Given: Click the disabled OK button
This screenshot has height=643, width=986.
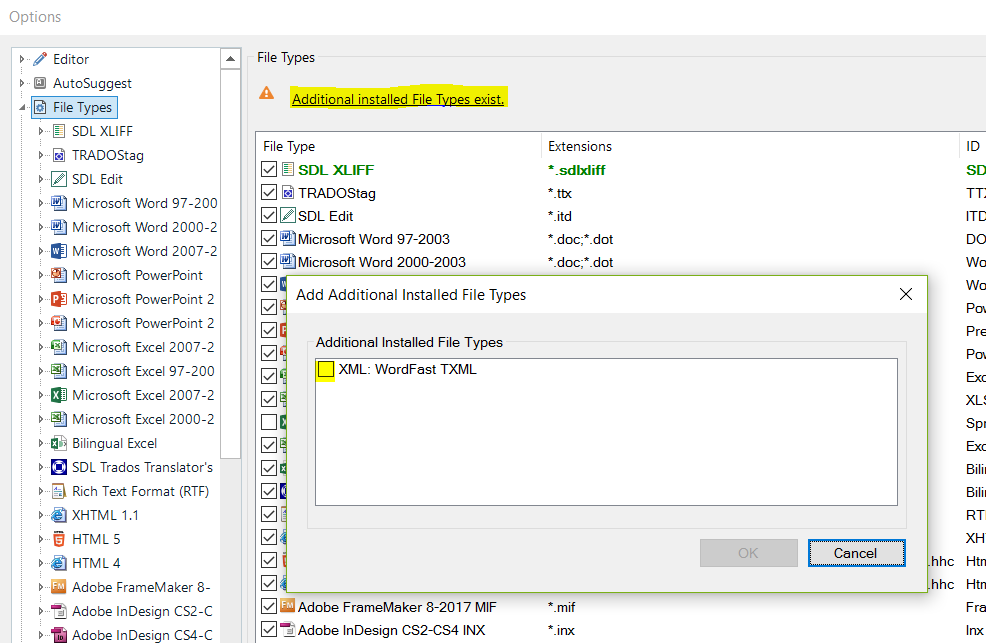Looking at the screenshot, I should [748, 553].
